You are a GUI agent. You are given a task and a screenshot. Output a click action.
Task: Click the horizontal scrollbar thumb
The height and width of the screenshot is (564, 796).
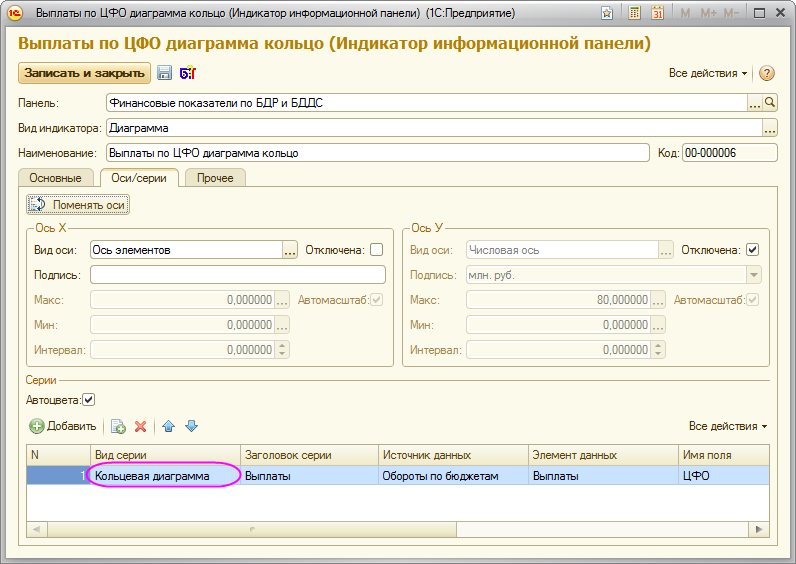coord(252,529)
